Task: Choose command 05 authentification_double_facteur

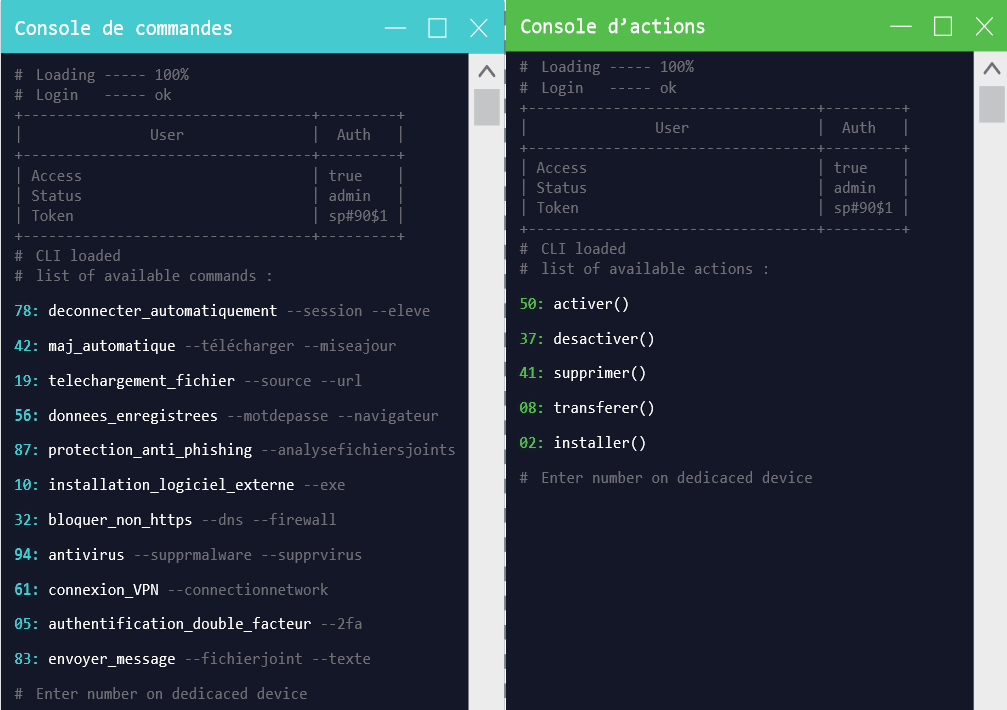Action: [188, 624]
